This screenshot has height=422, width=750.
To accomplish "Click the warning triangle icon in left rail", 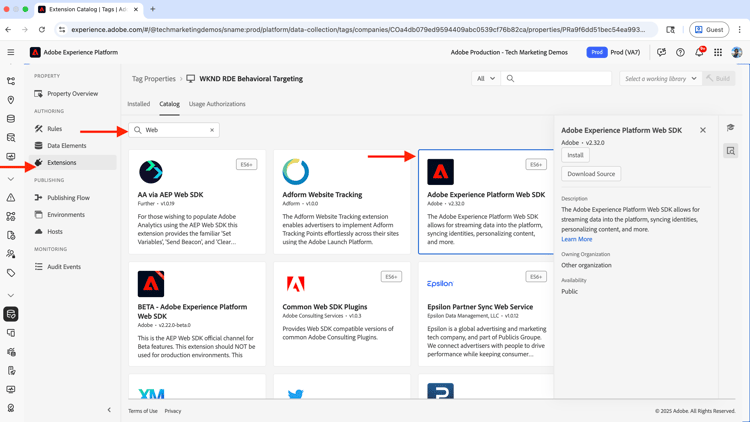I will click(11, 198).
